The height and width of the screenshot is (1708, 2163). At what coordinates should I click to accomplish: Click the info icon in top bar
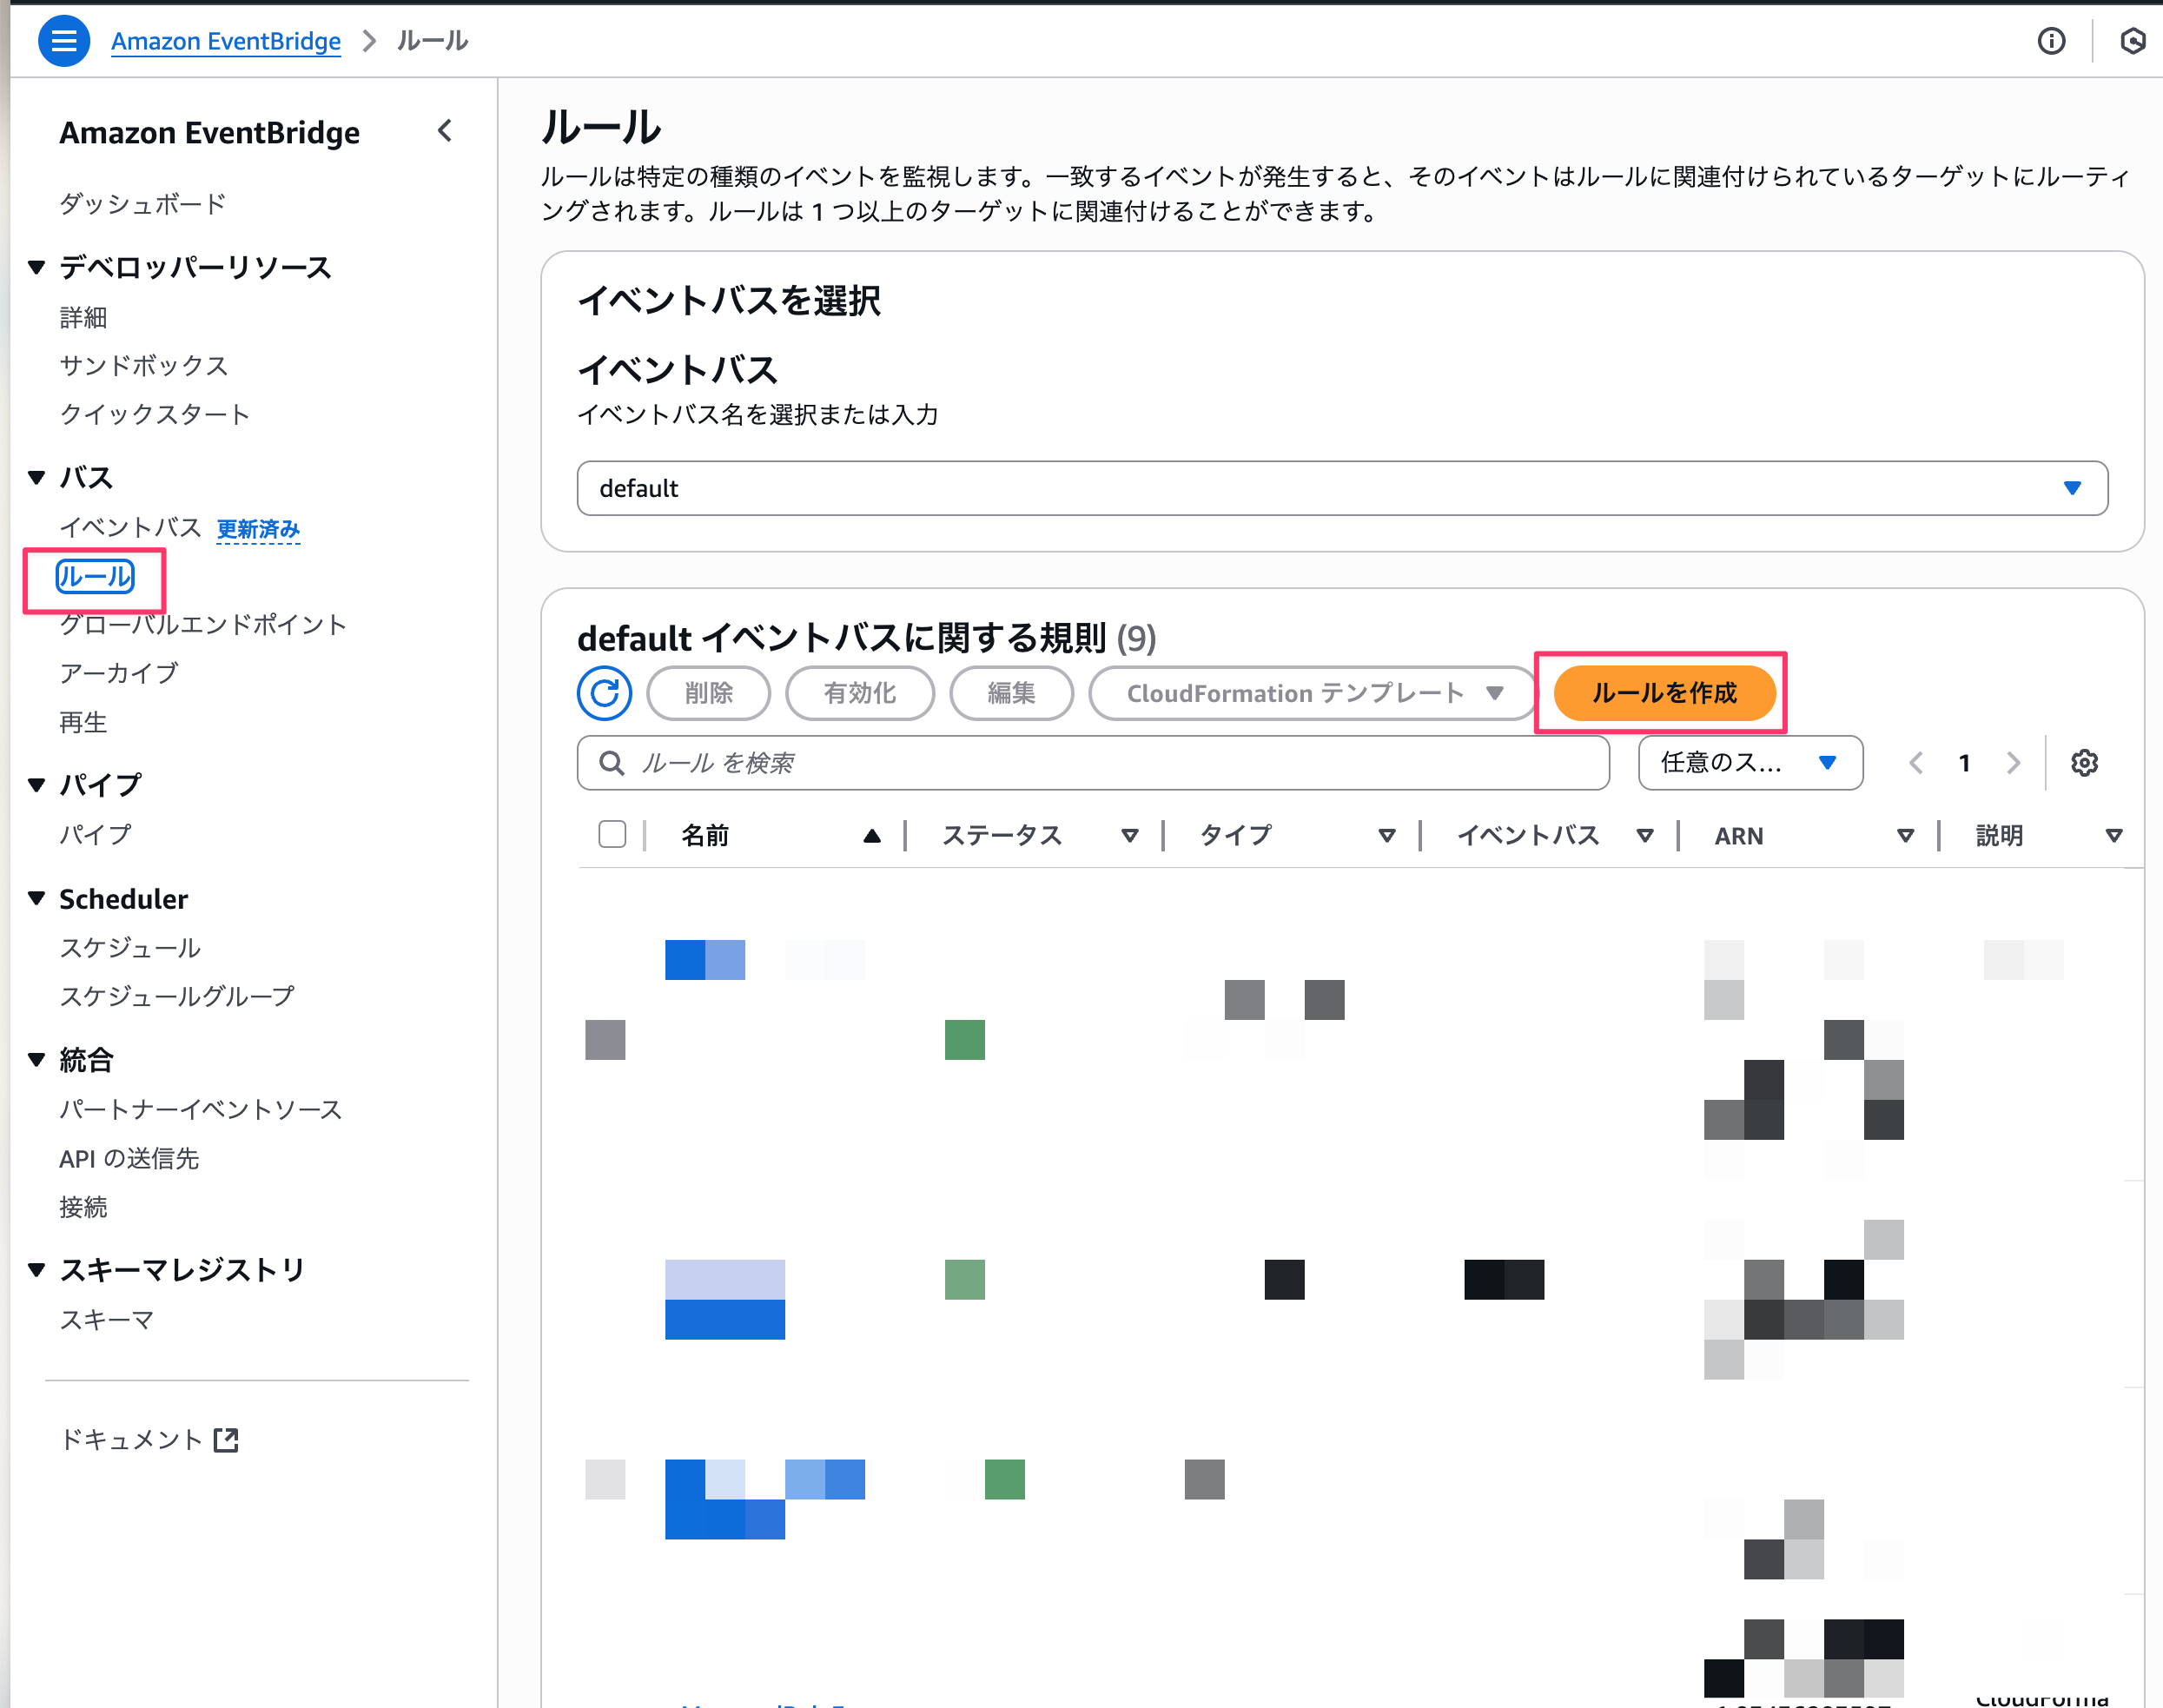point(2051,41)
